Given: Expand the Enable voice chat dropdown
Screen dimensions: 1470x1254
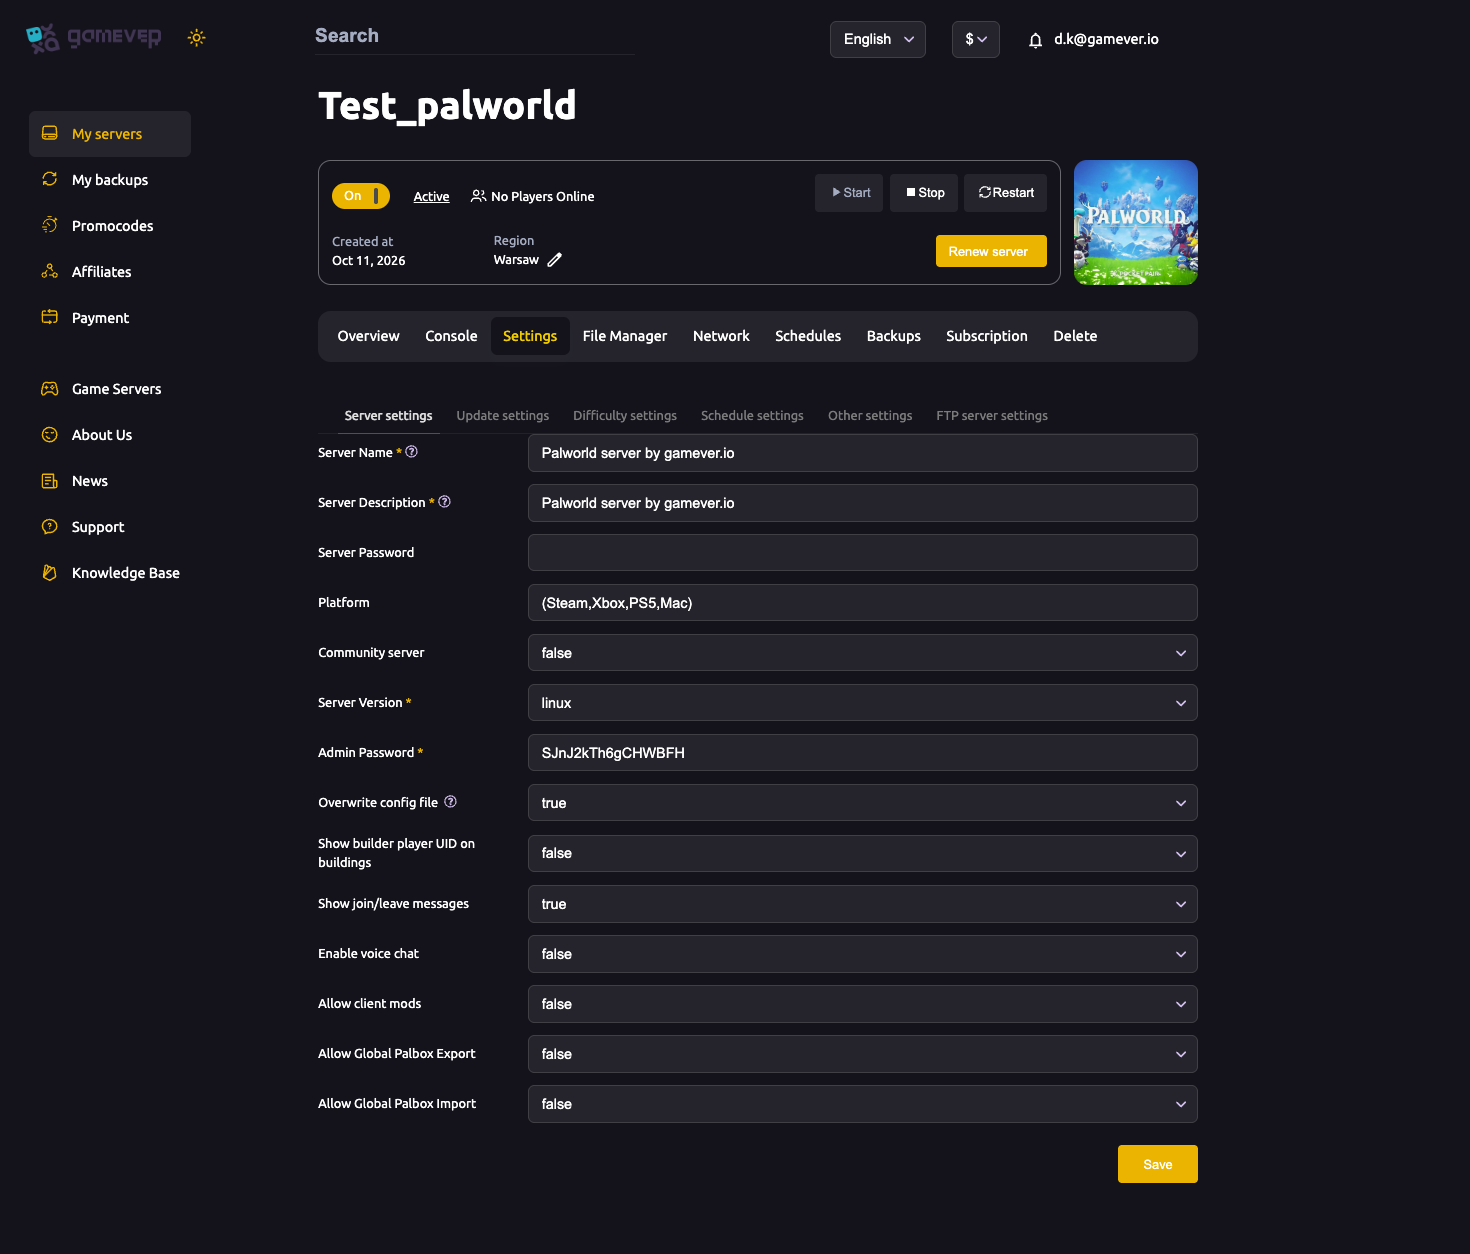Looking at the screenshot, I should [863, 954].
